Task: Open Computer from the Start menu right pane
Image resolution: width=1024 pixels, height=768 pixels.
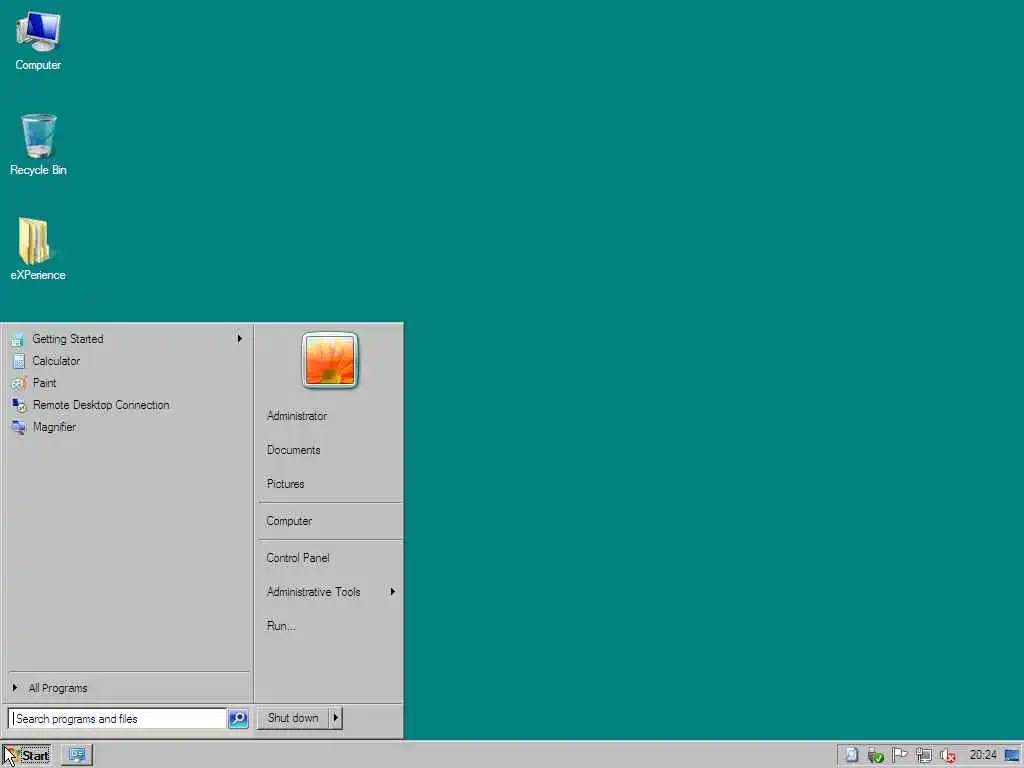Action: pos(289,521)
